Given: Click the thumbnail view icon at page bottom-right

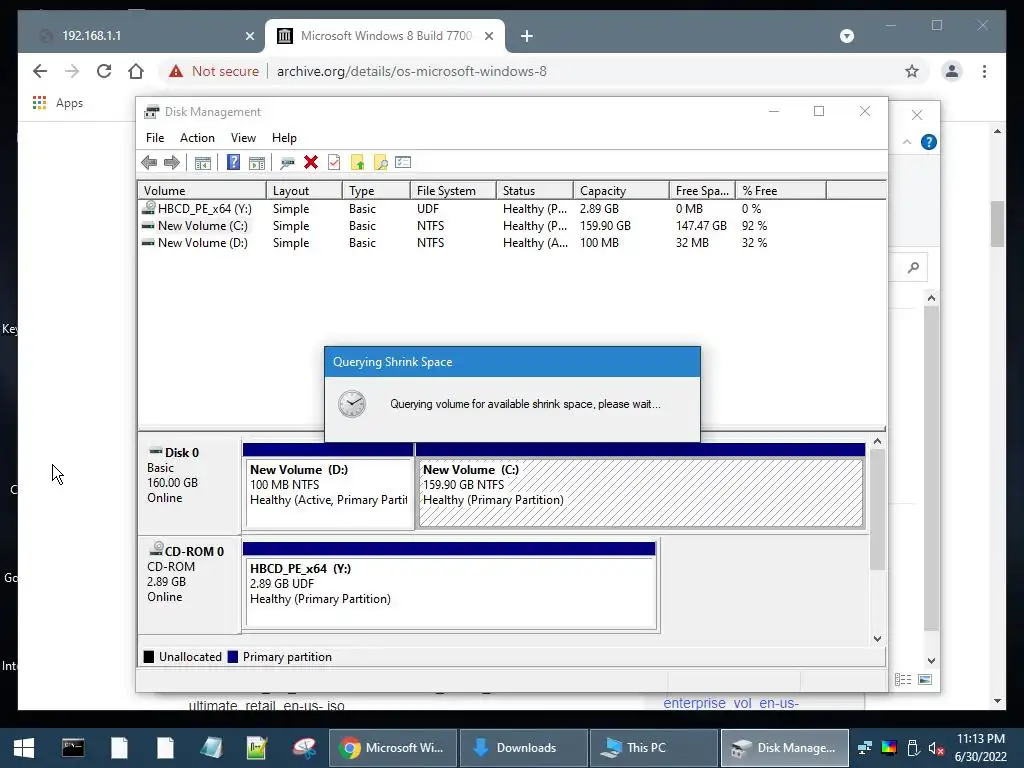Looking at the screenshot, I should coord(925,680).
